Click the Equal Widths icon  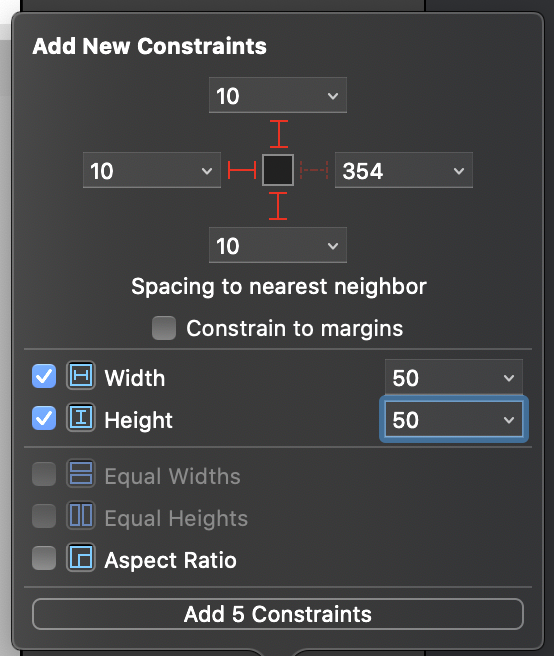tap(81, 474)
